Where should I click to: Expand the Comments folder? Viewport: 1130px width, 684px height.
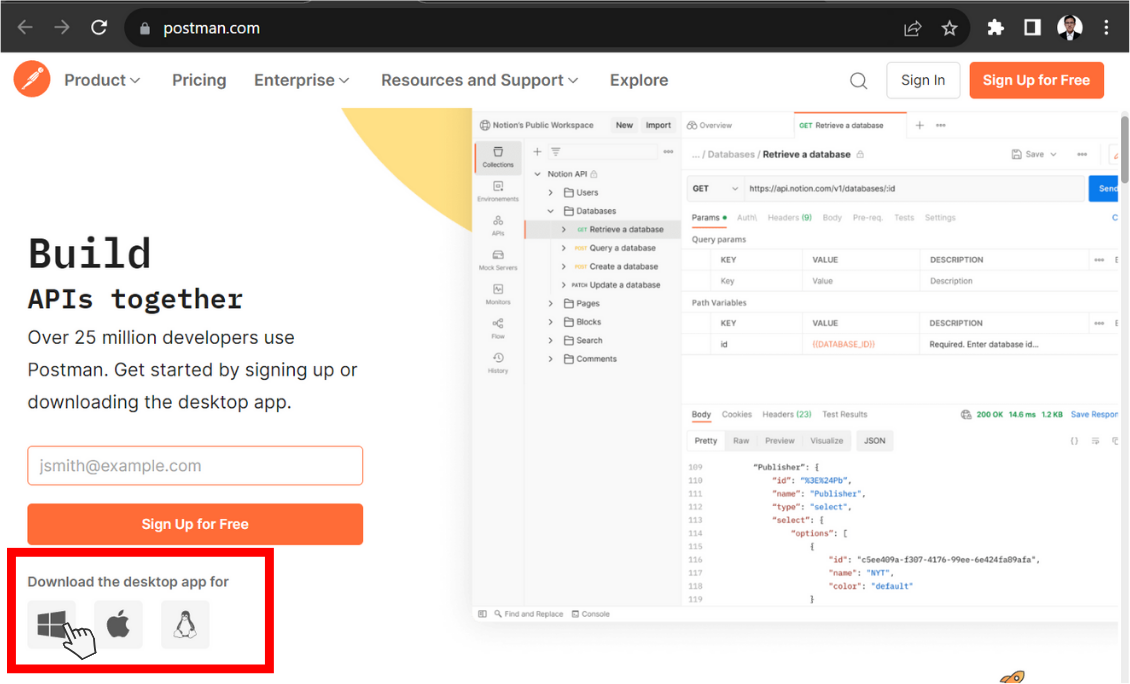click(x=551, y=359)
